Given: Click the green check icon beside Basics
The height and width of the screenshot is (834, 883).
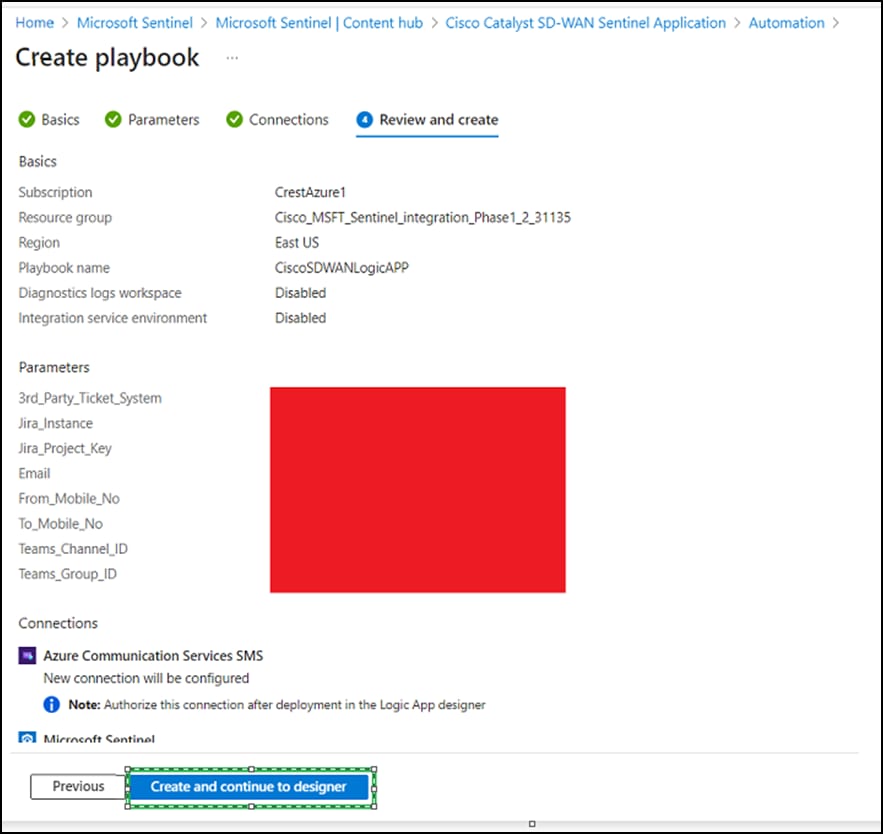Looking at the screenshot, I should click(26, 119).
